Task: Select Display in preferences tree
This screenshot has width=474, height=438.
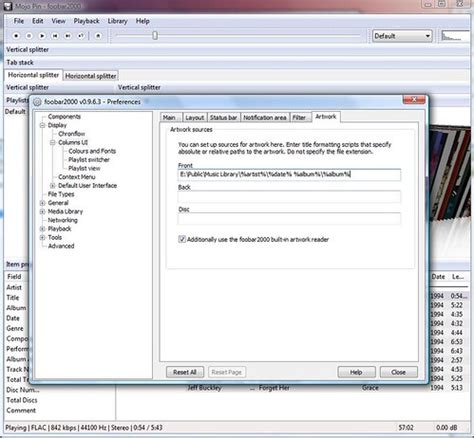Action: click(57, 125)
